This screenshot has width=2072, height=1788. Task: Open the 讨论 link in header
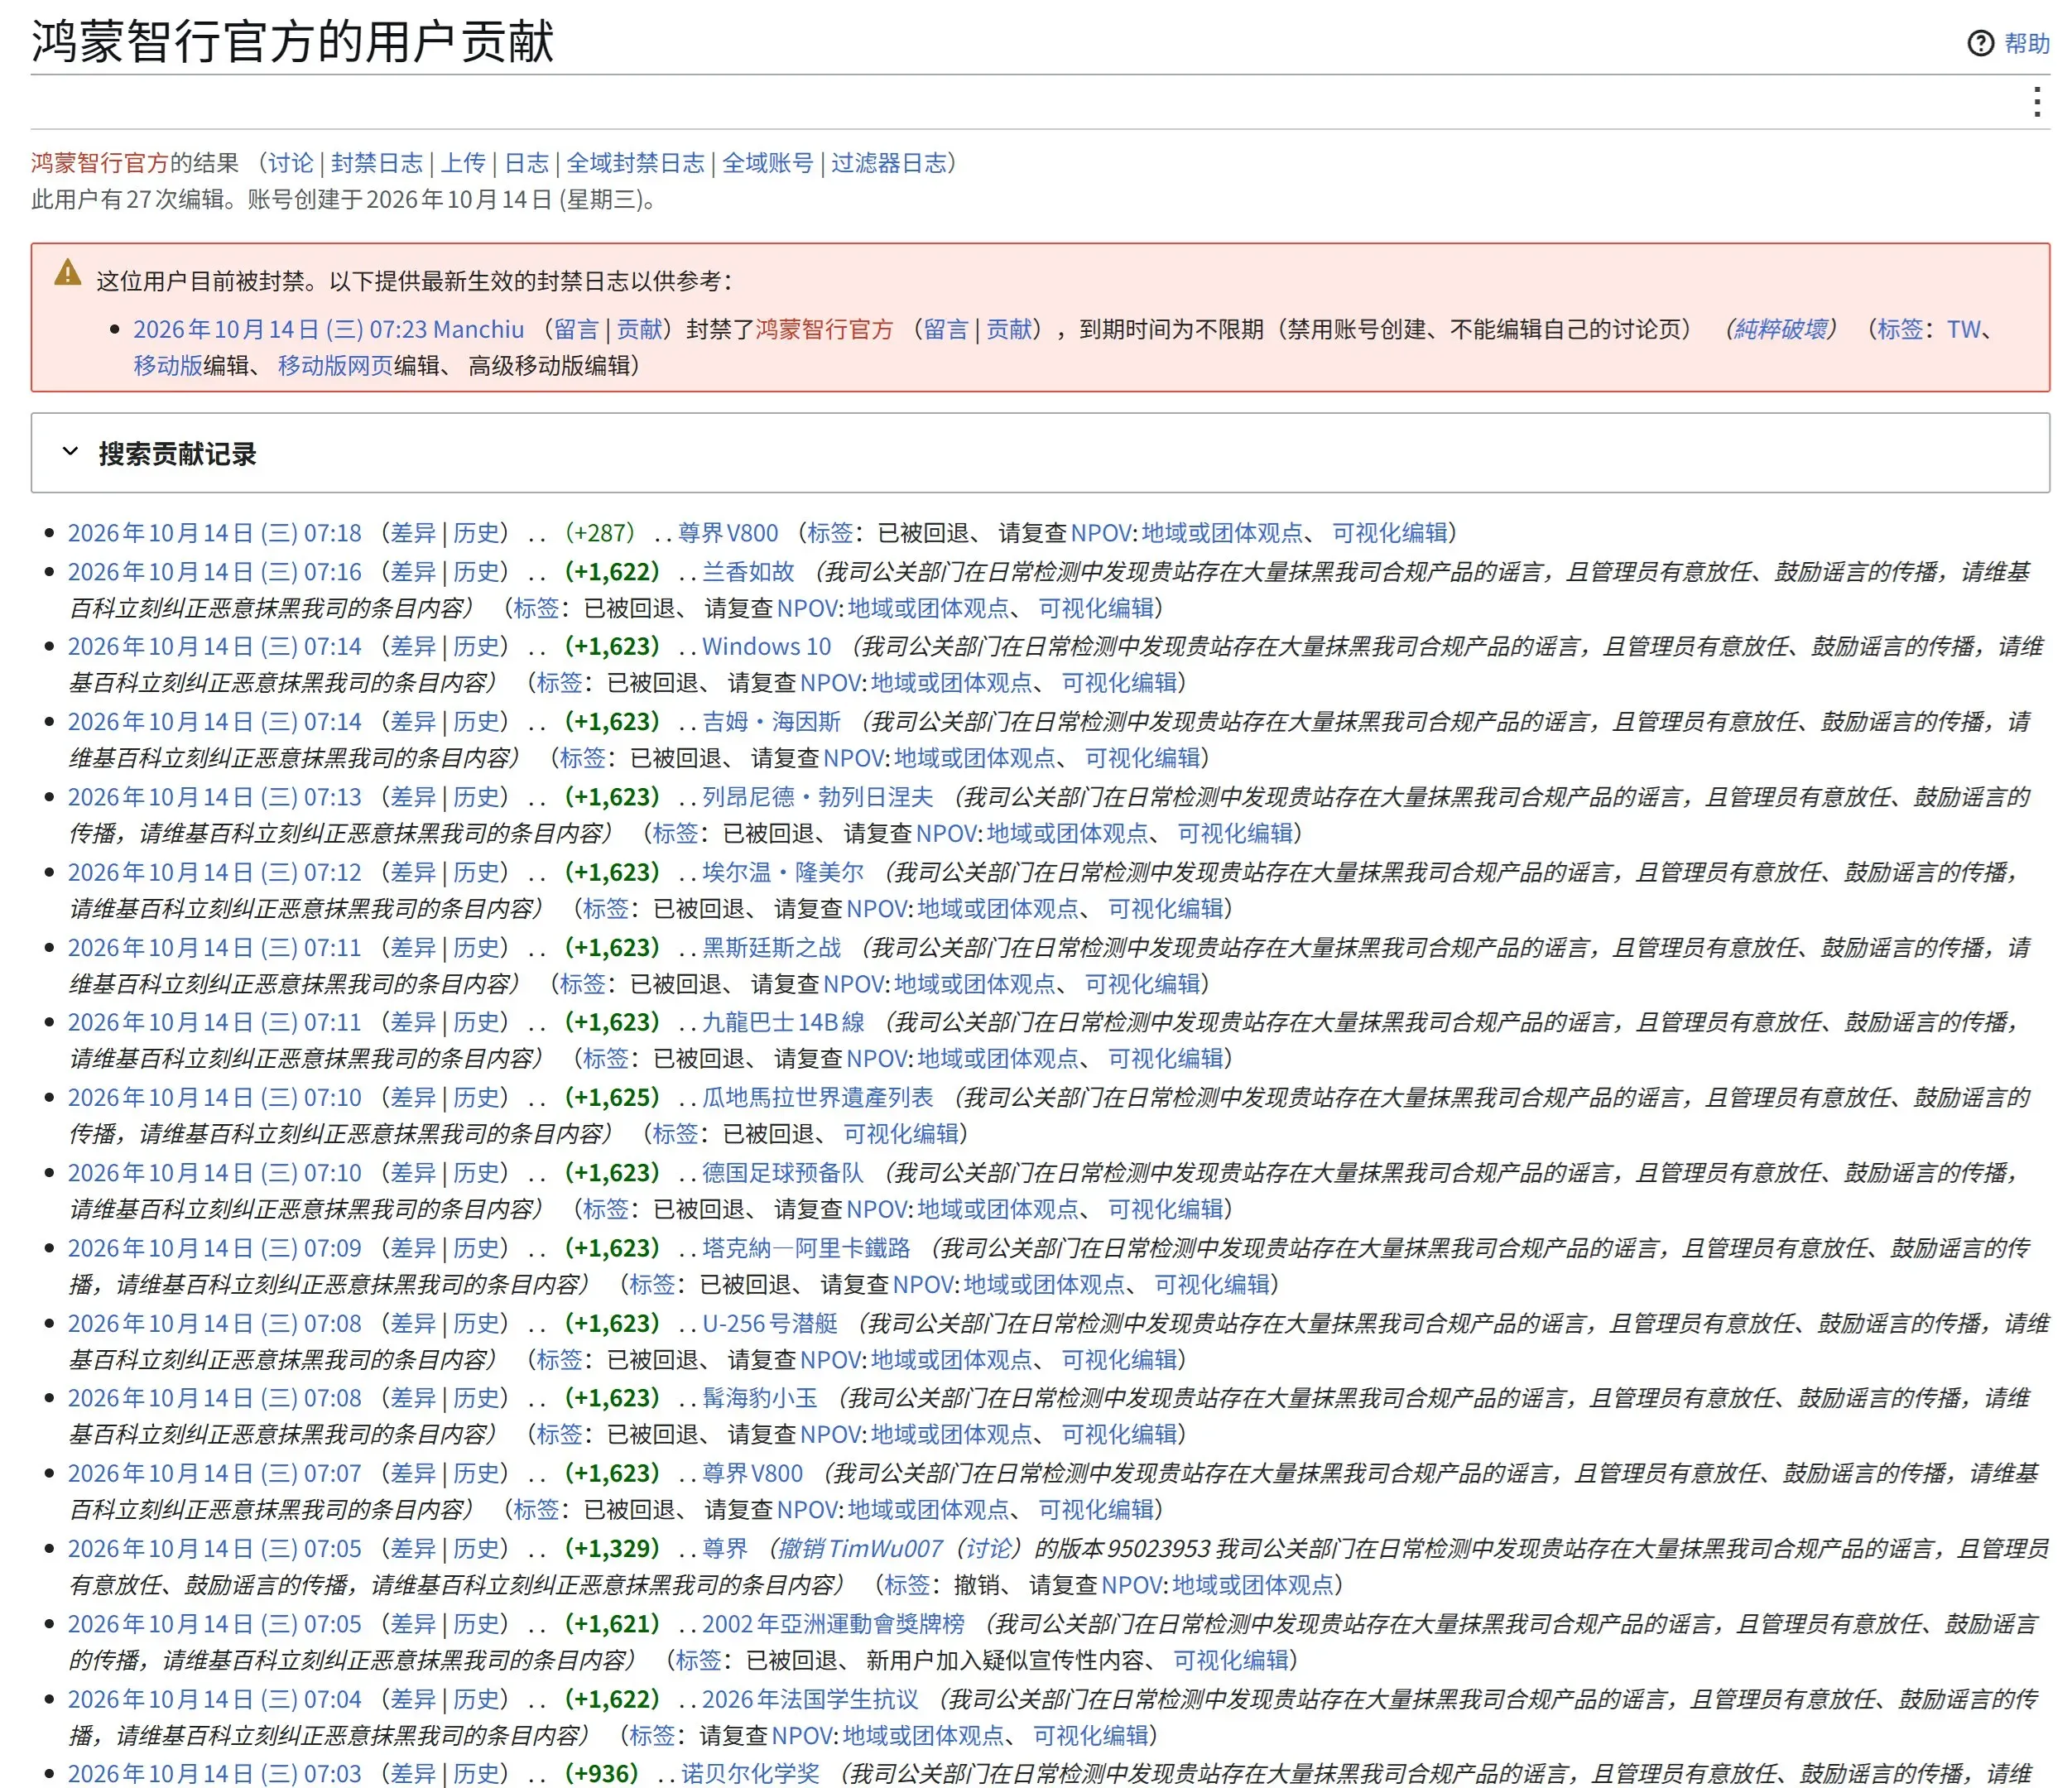tap(291, 163)
